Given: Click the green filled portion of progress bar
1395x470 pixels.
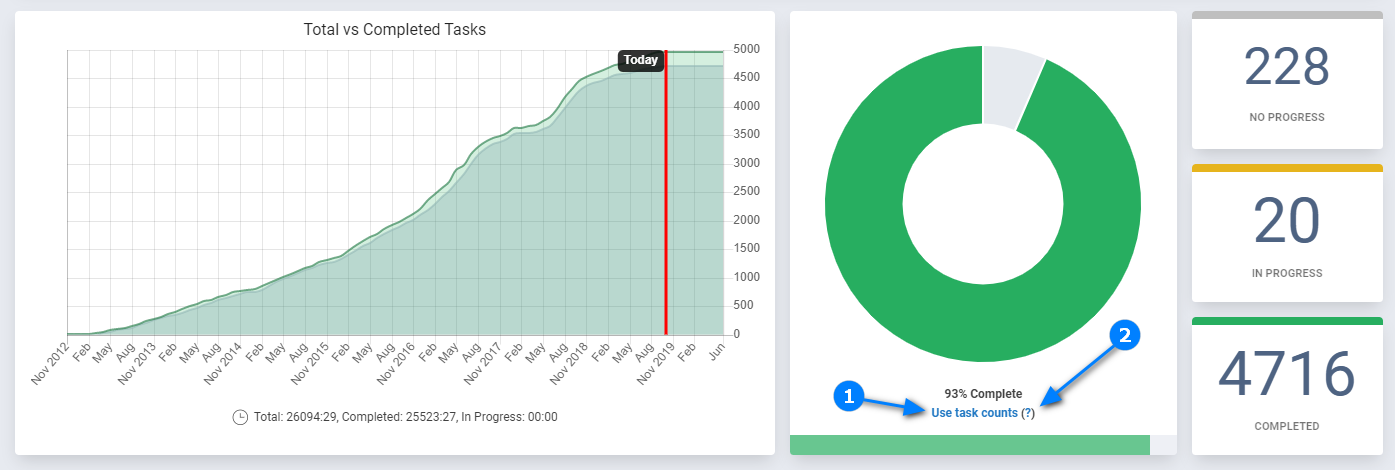Looking at the screenshot, I should tap(968, 445).
